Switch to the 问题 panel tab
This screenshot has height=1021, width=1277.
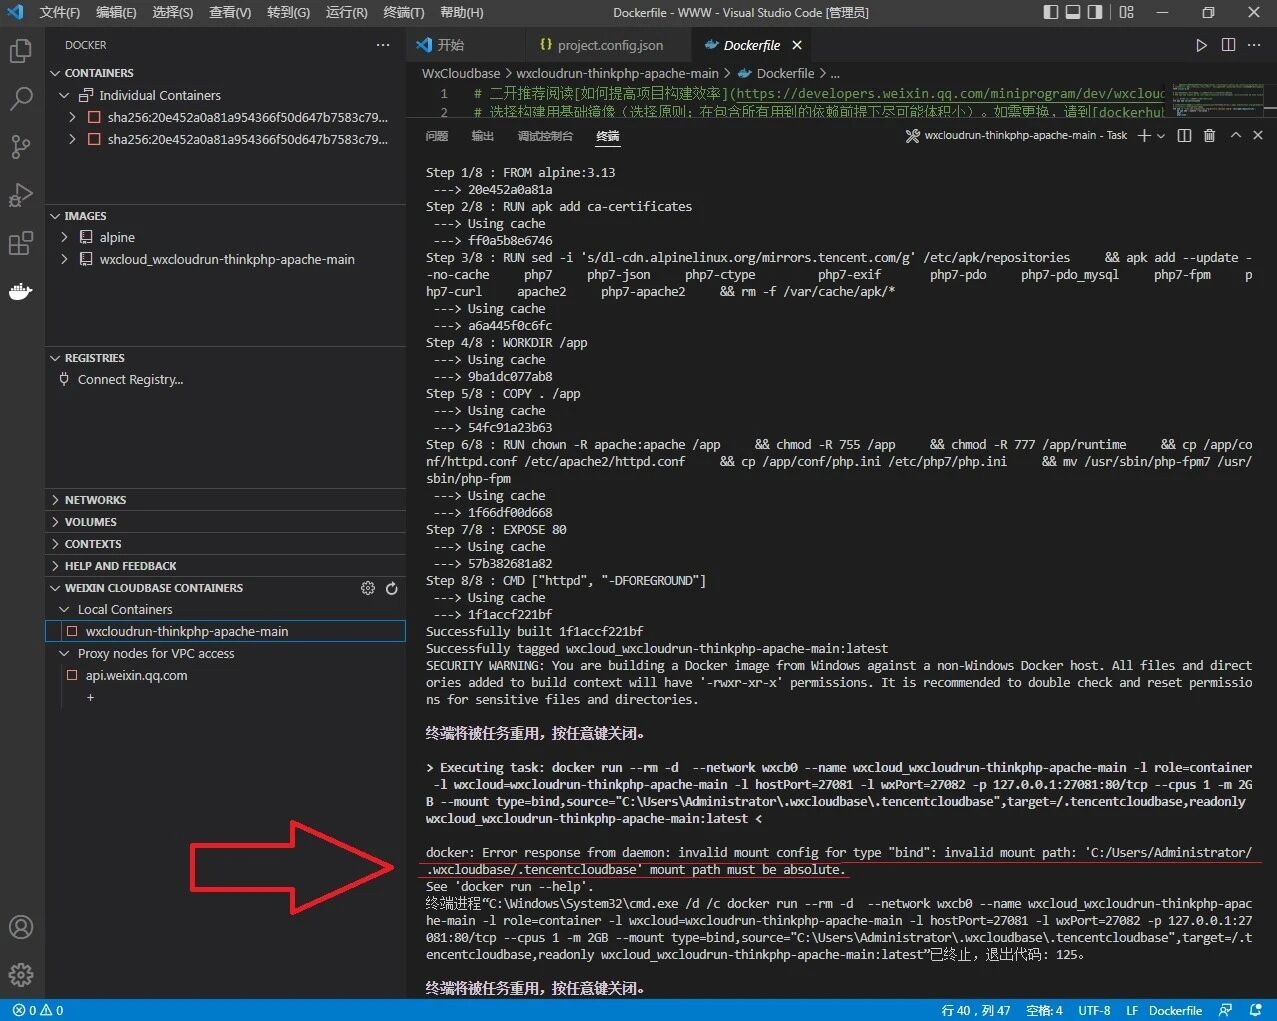coord(437,136)
